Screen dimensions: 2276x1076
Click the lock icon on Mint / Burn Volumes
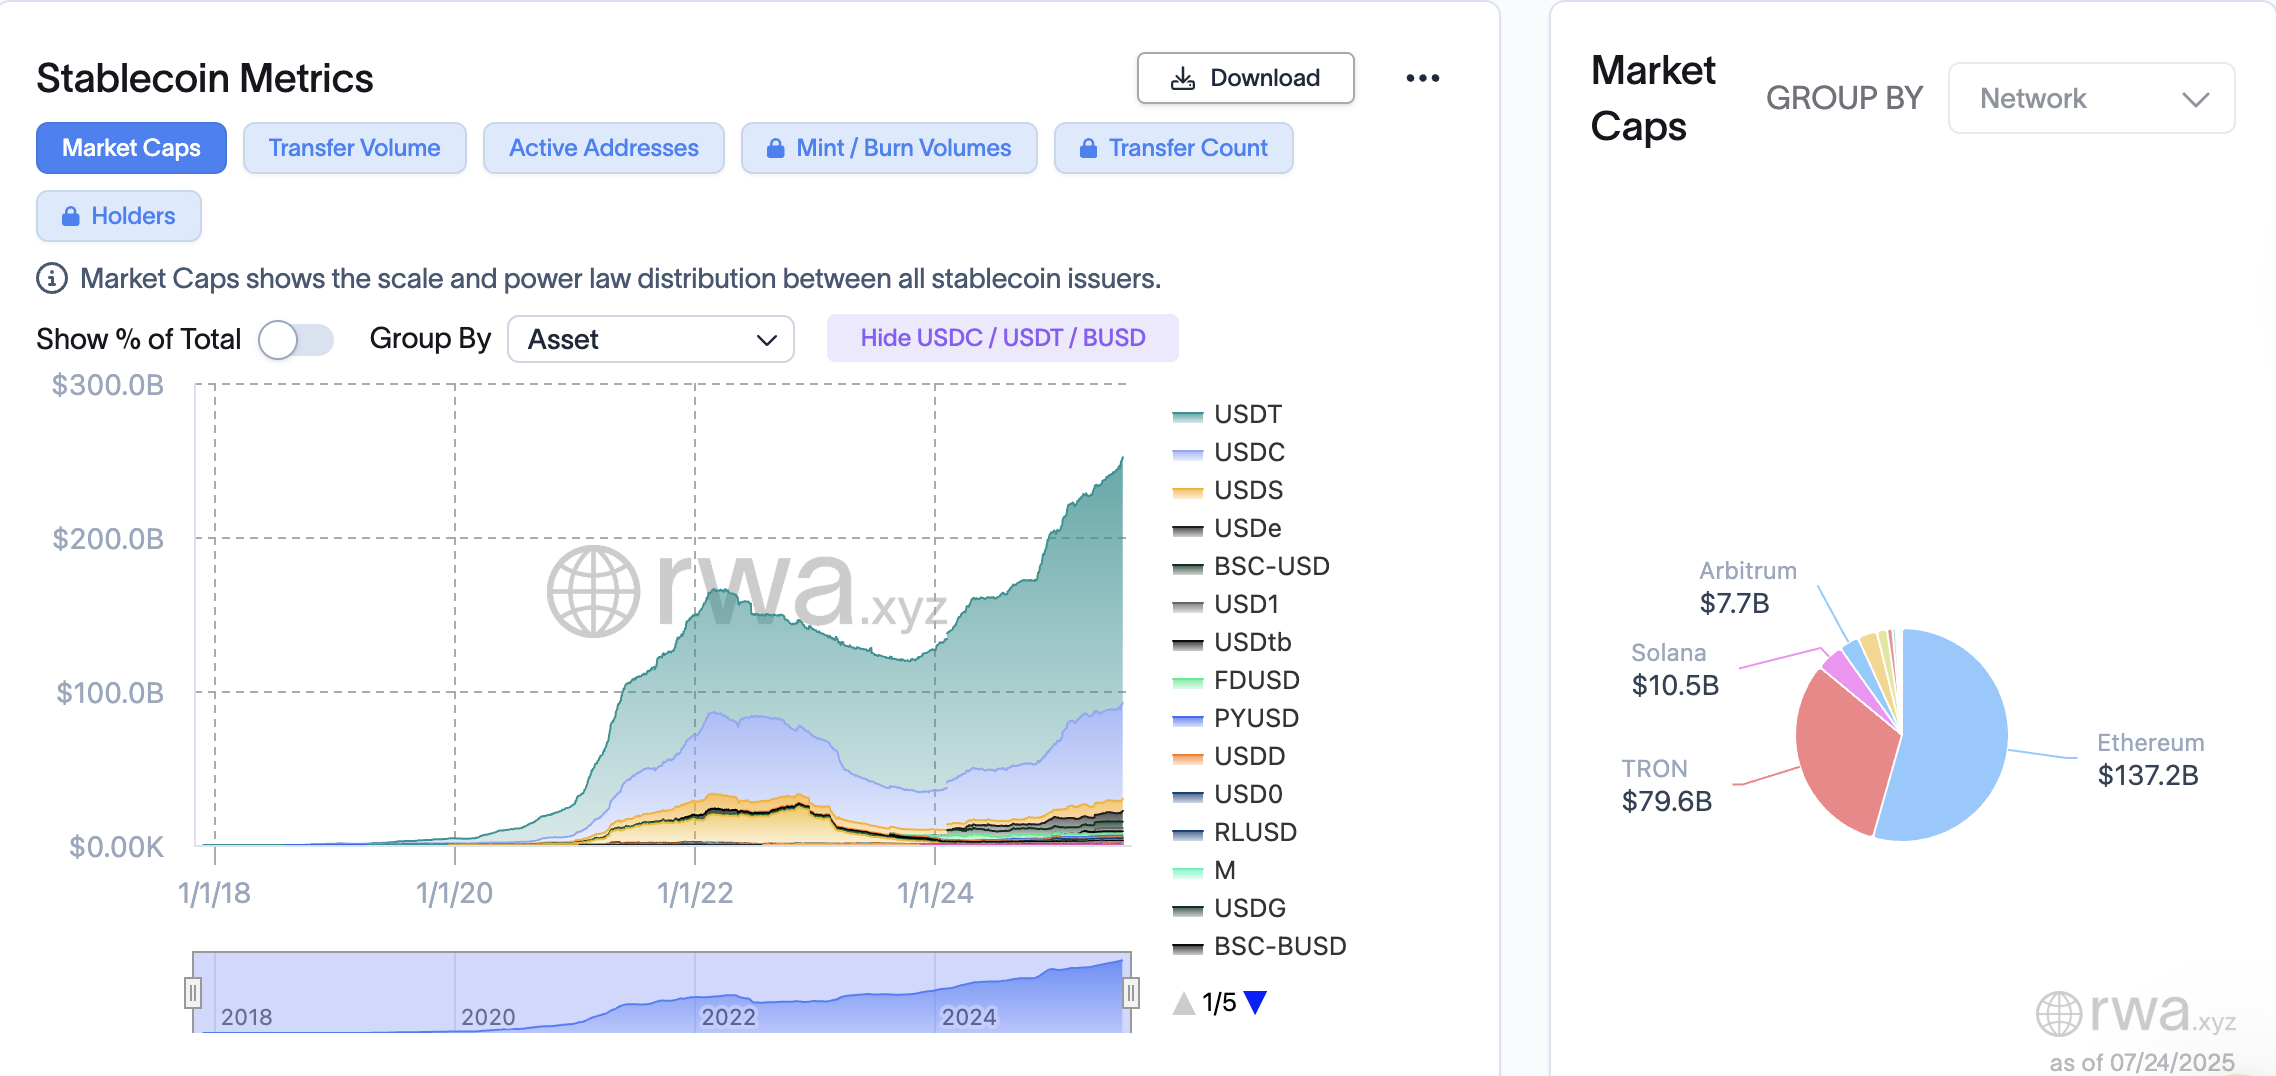777,148
